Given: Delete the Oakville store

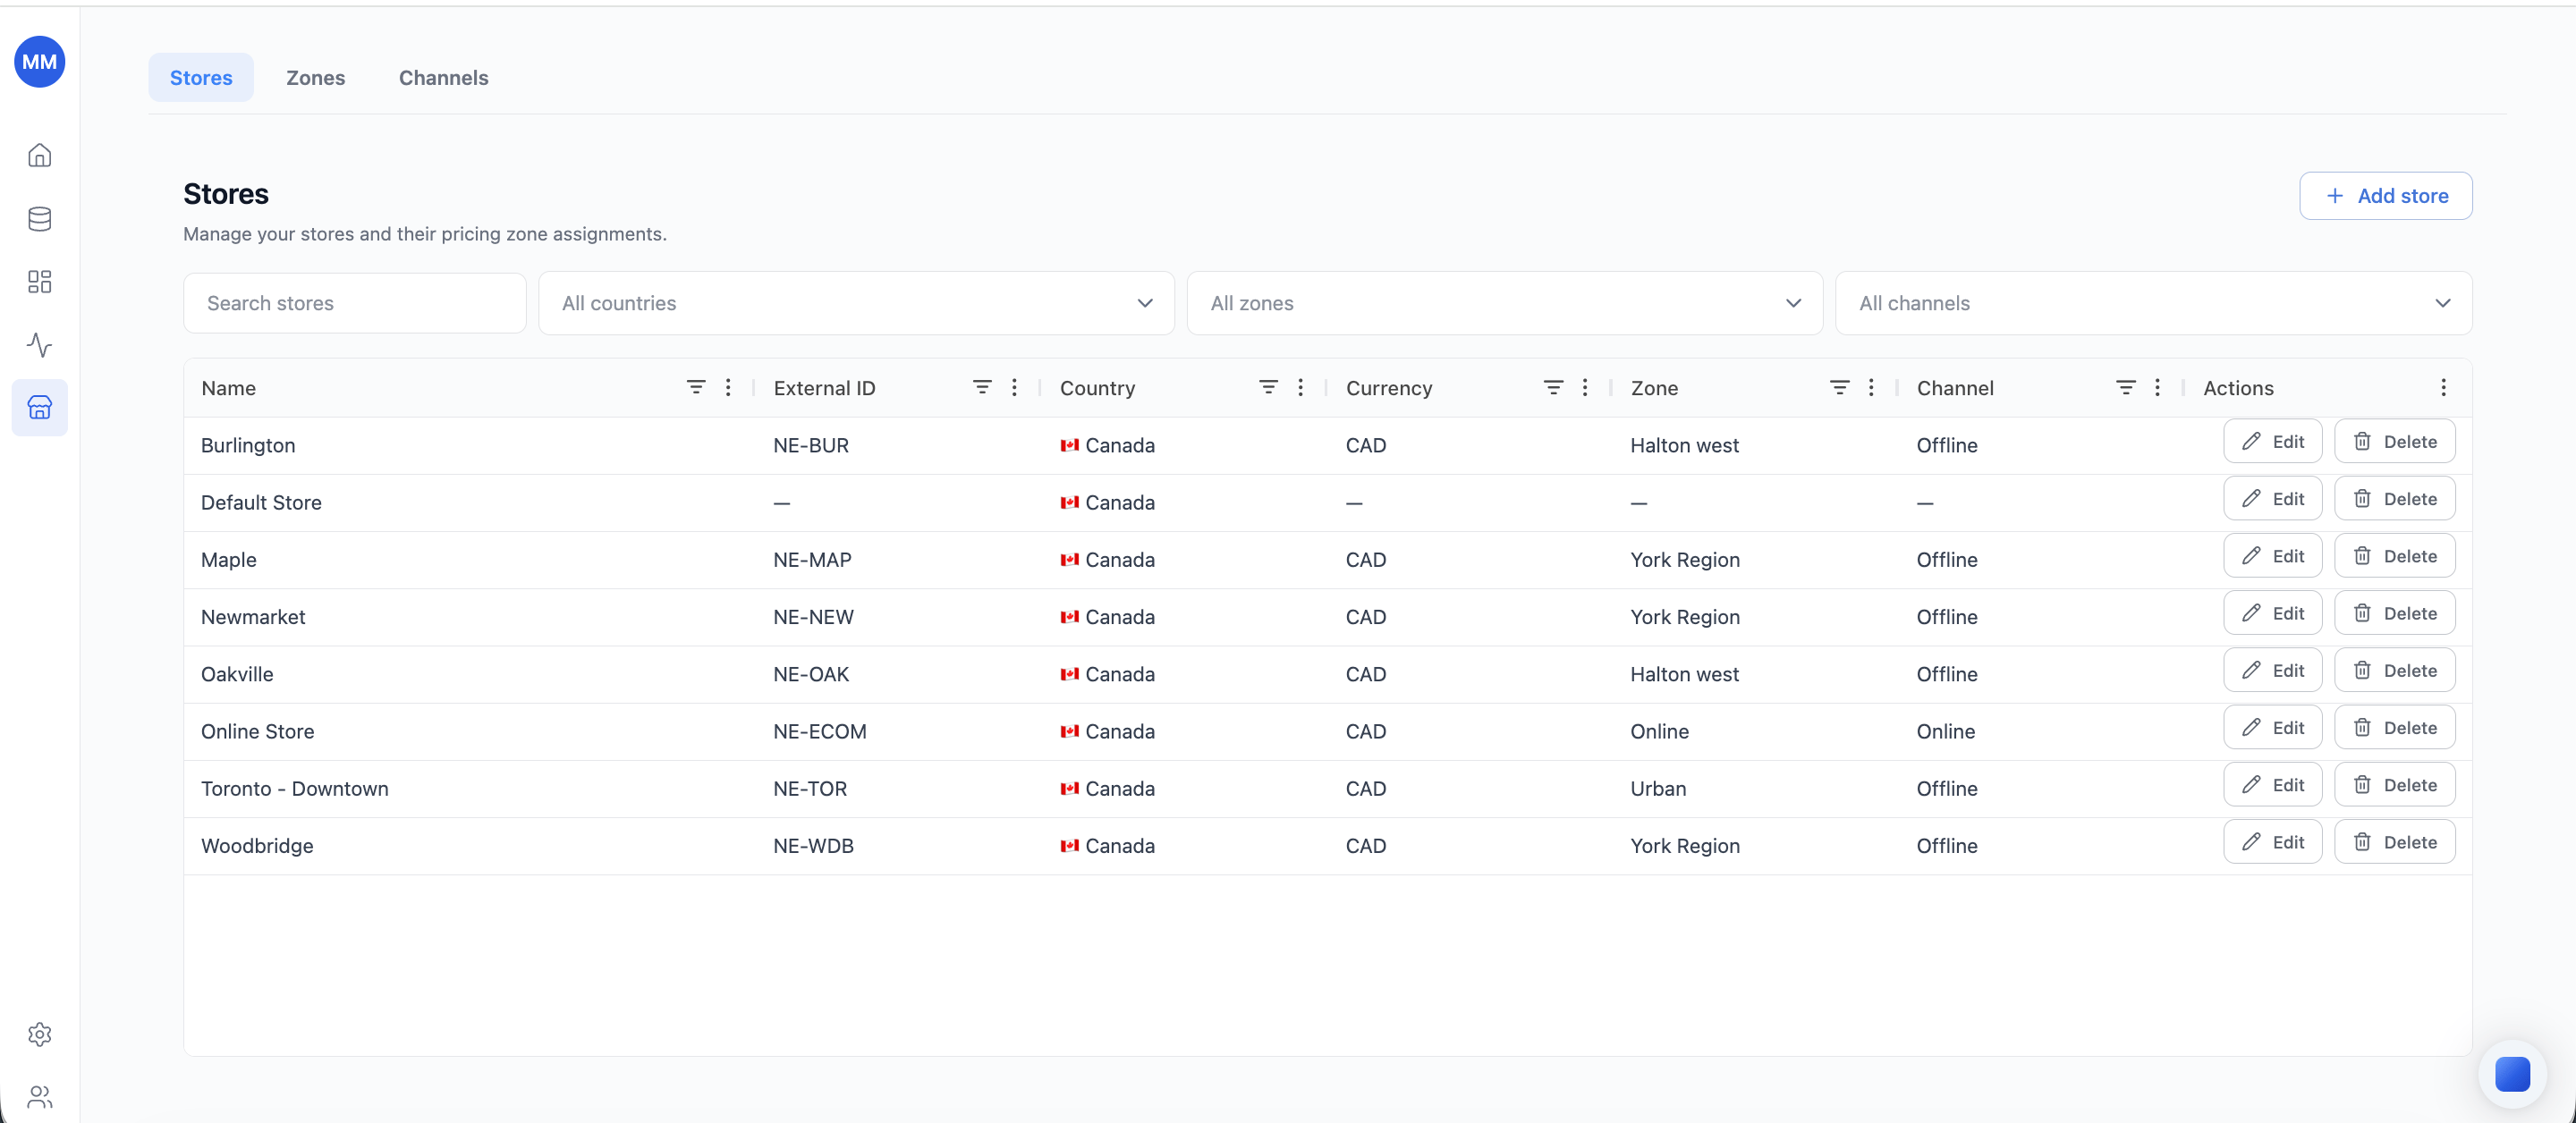Looking at the screenshot, I should pyautogui.click(x=2394, y=670).
